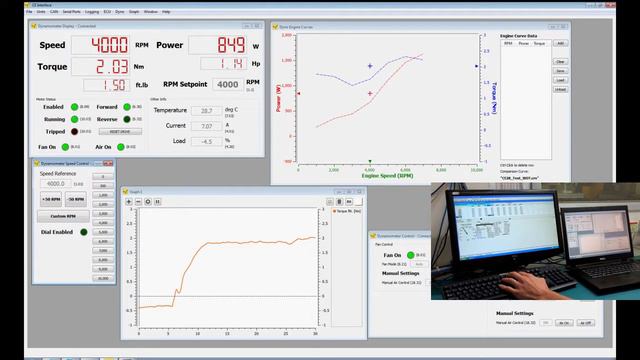Open the CAN menu

click(x=54, y=12)
